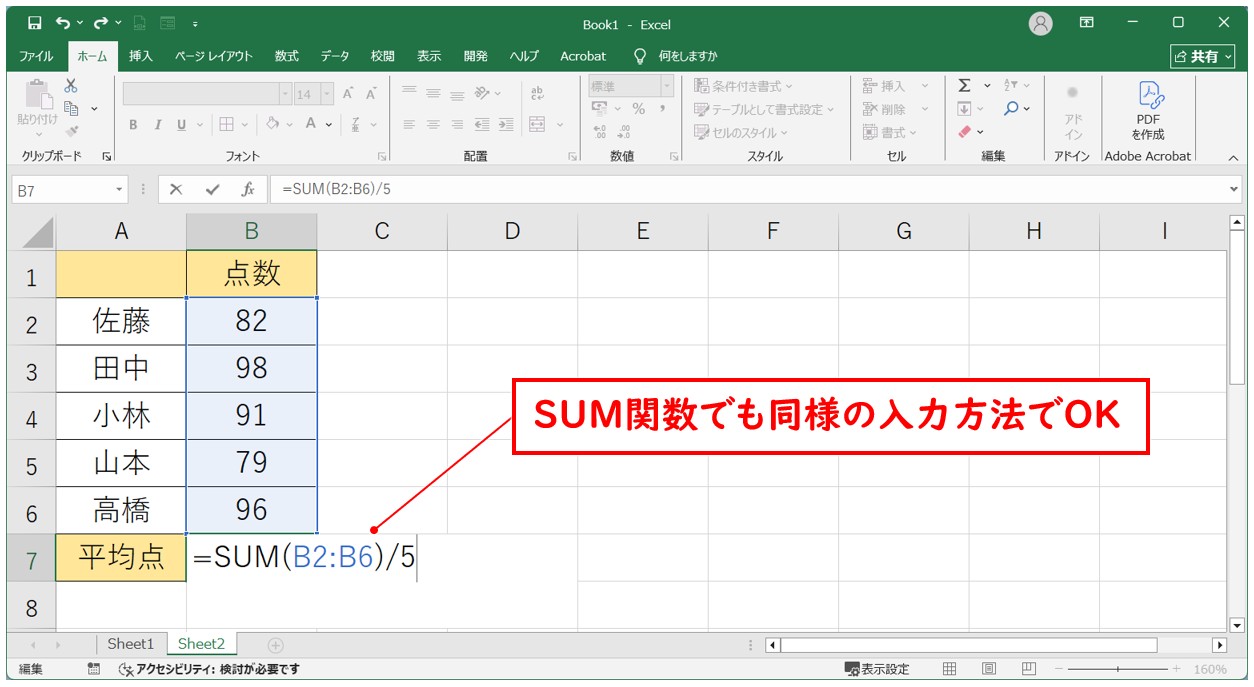
Task: Collapse the ribbon with chevron
Action: click(x=1232, y=157)
